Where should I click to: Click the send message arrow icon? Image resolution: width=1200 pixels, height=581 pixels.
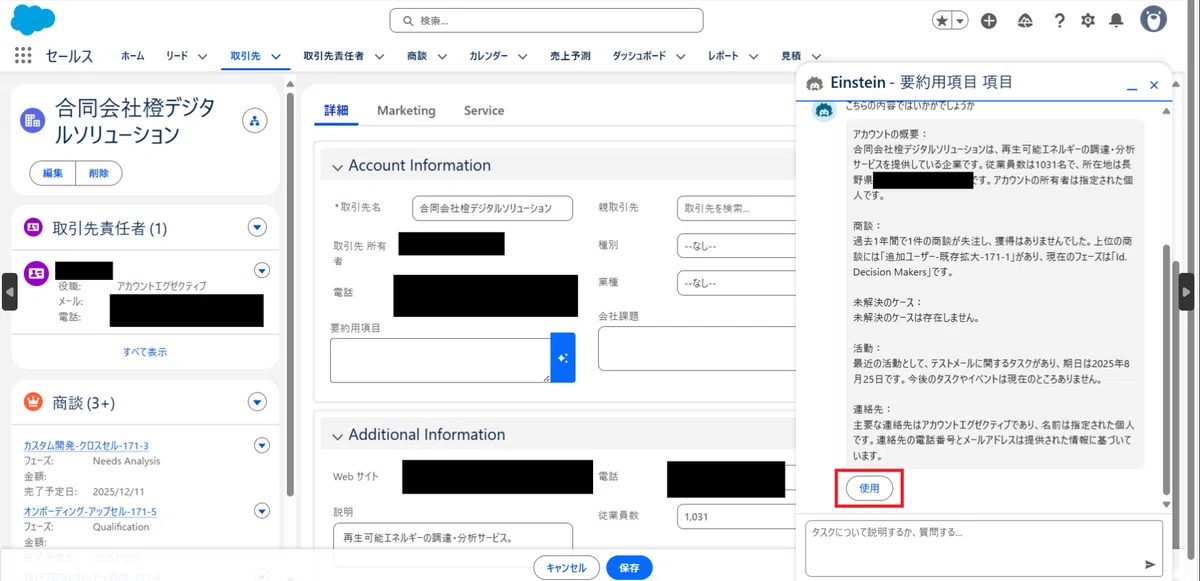coord(1150,564)
